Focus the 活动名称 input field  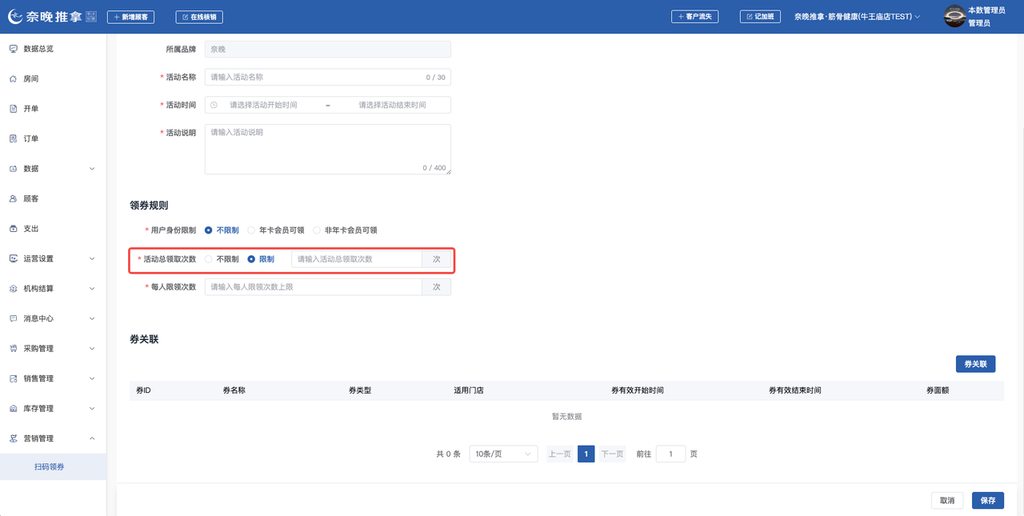[x=328, y=77]
